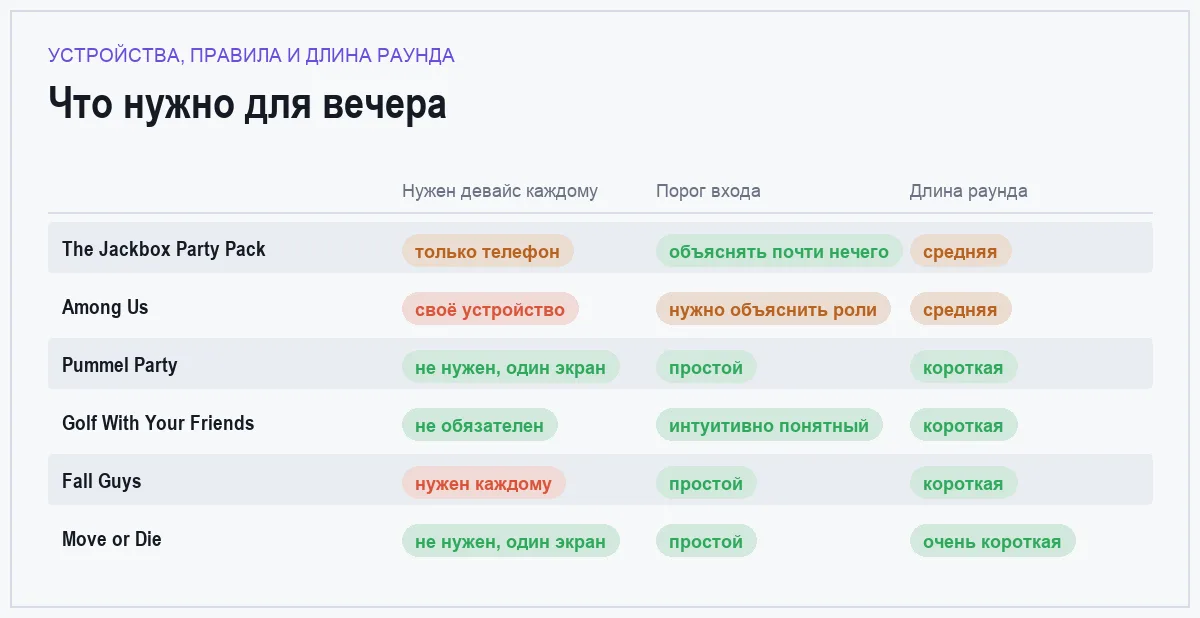Click "средняя" in The Jackbox Party Pack row

960,251
